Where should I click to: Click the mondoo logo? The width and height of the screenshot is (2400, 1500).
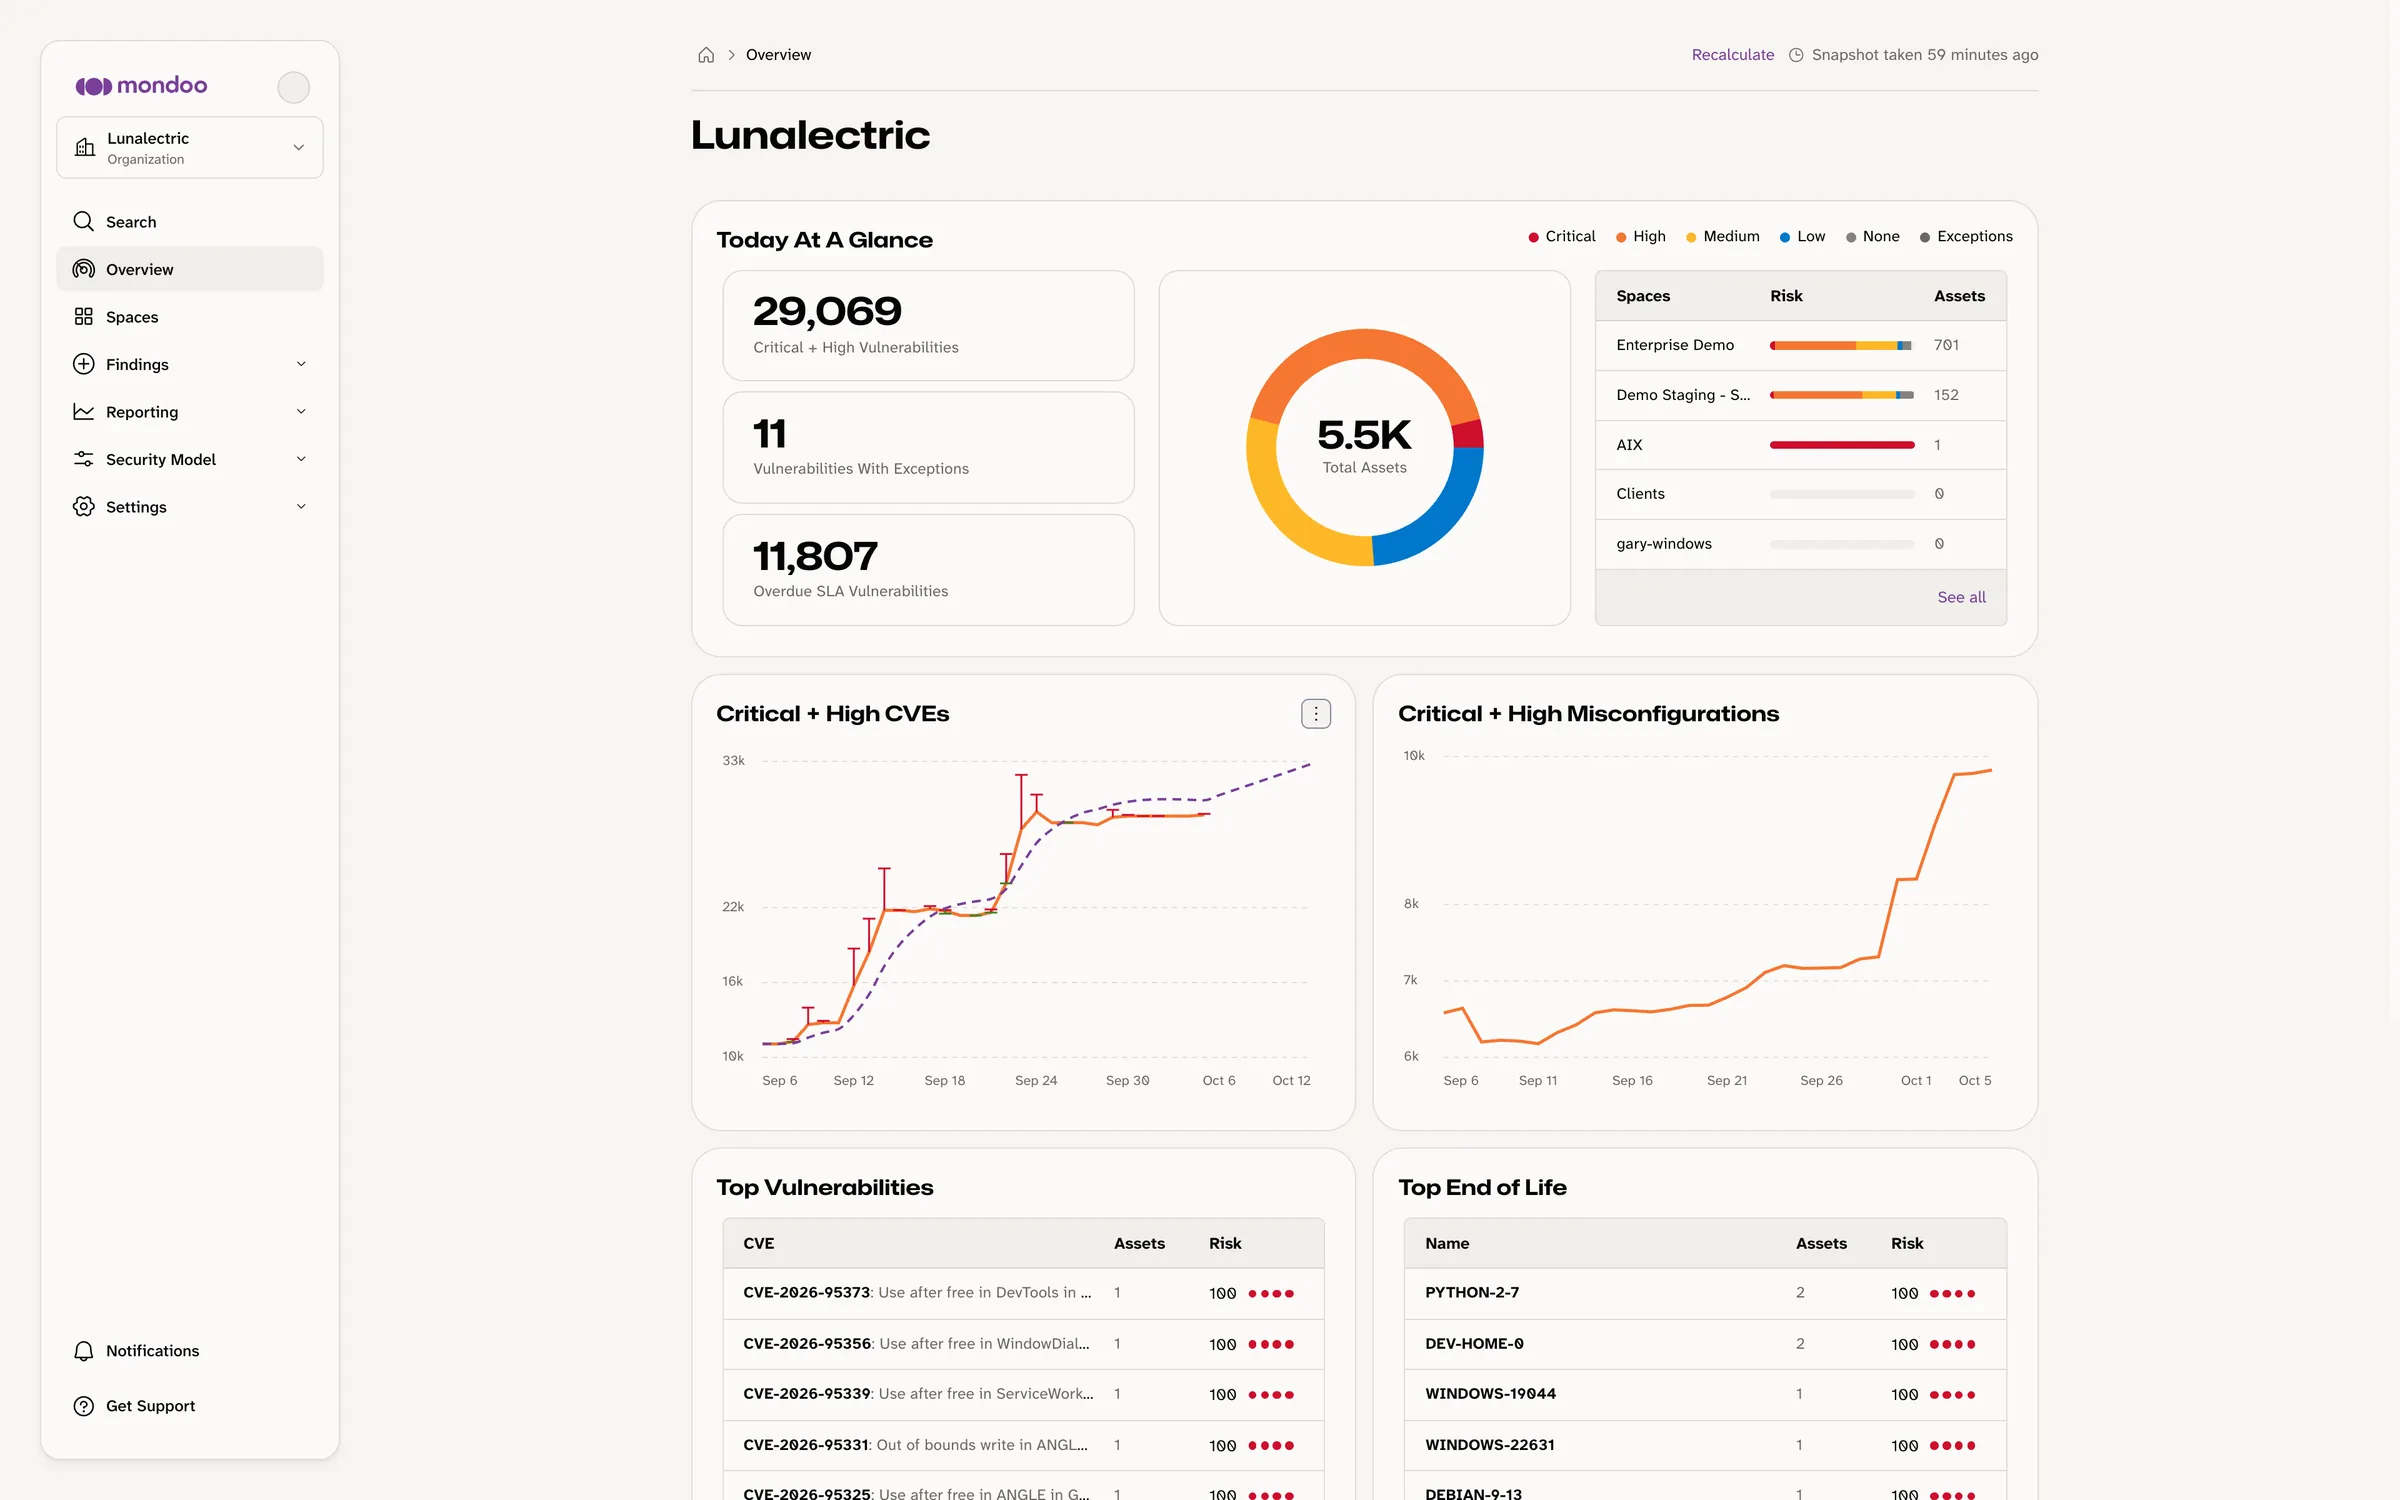[x=141, y=86]
